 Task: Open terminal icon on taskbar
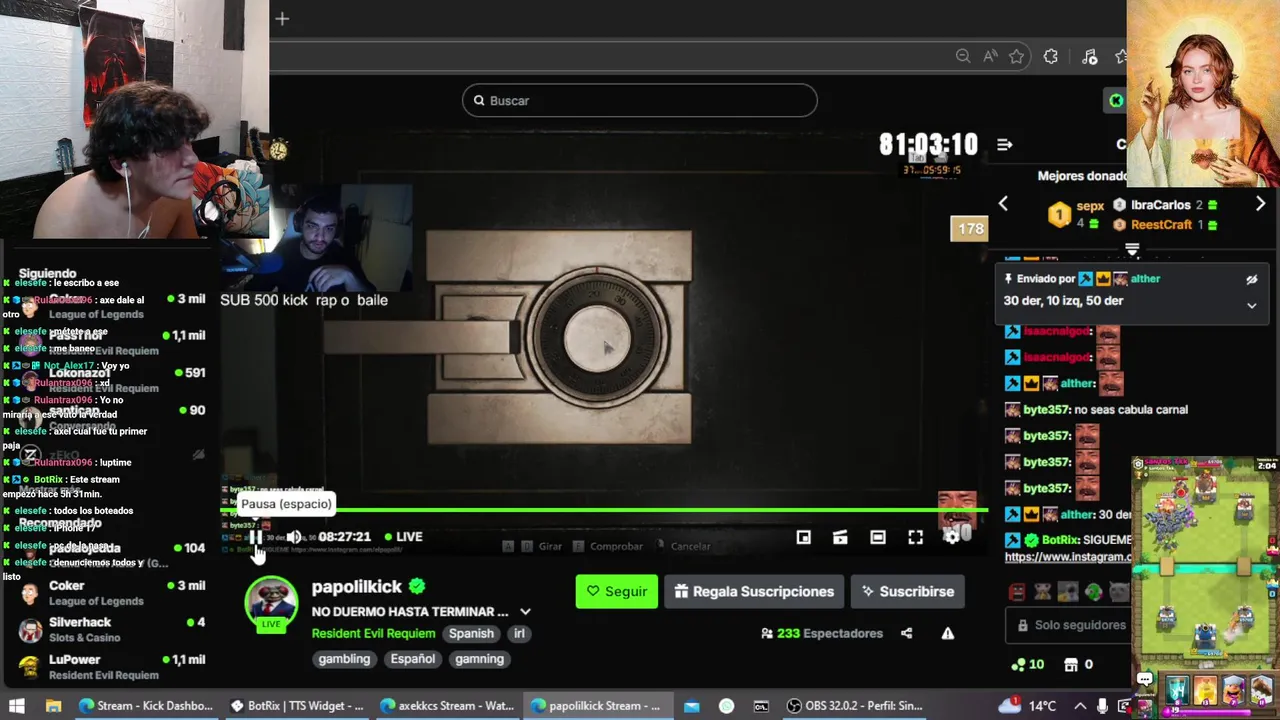pos(761,705)
